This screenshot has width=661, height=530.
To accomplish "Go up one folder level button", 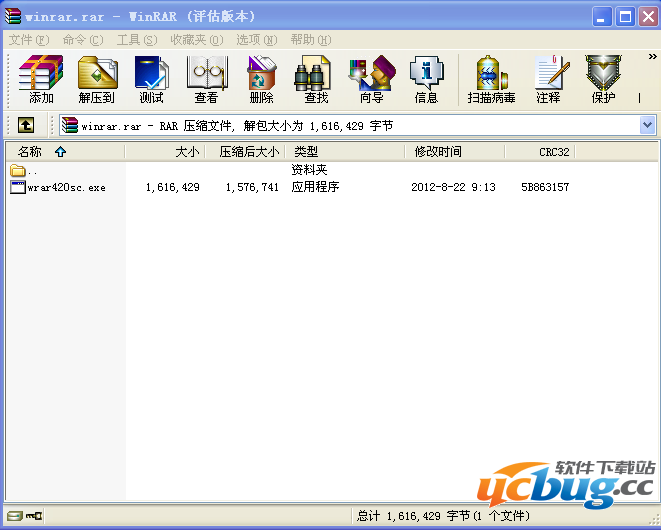I will click(26, 125).
